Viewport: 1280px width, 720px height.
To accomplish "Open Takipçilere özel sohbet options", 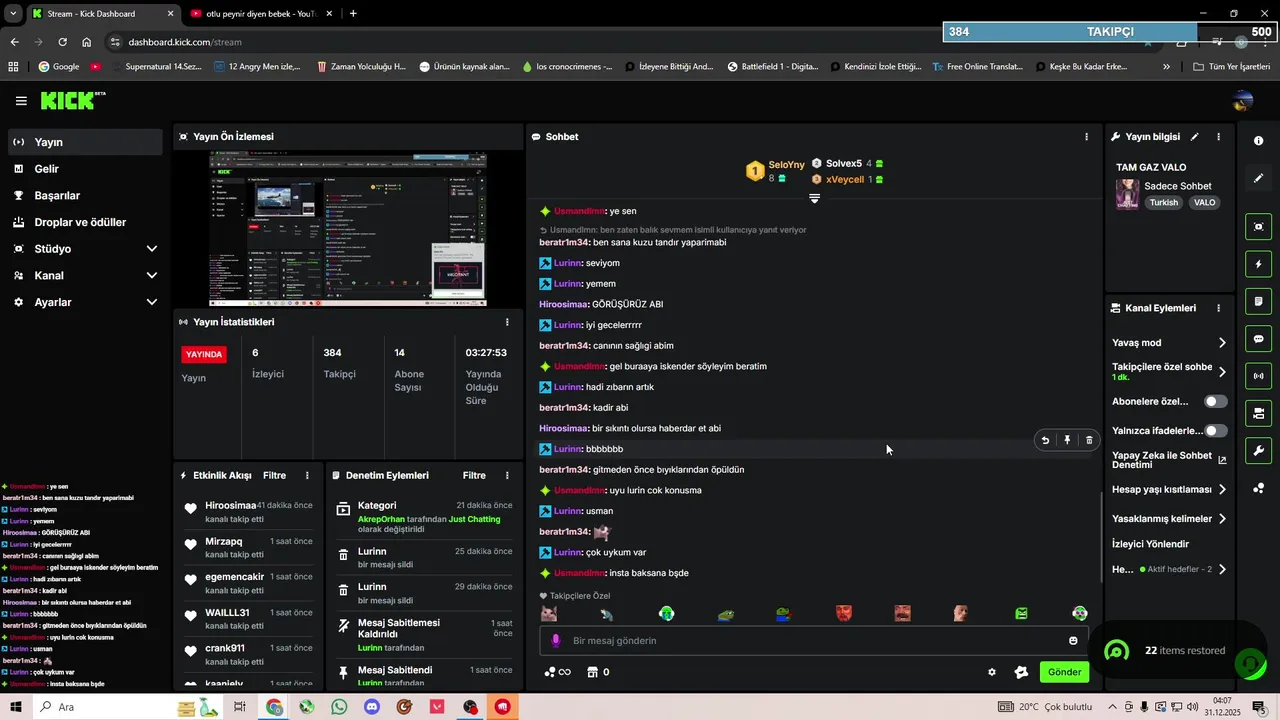I will click(1169, 371).
